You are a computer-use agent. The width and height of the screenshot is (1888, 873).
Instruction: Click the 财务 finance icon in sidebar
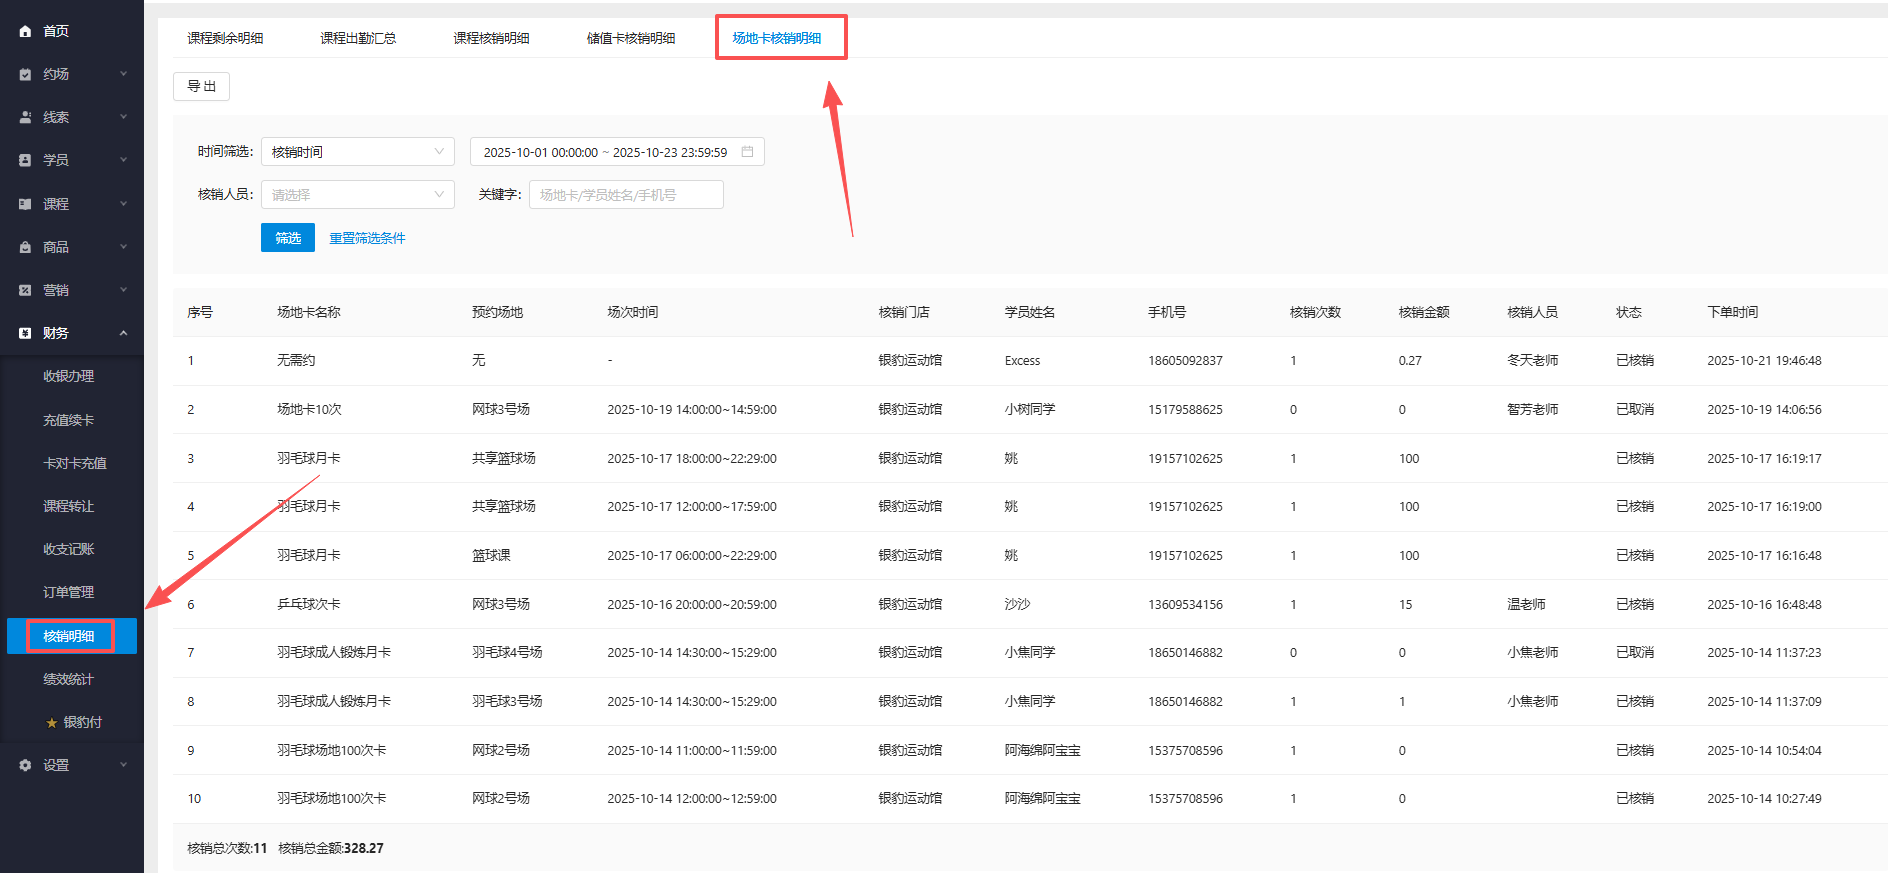25,333
